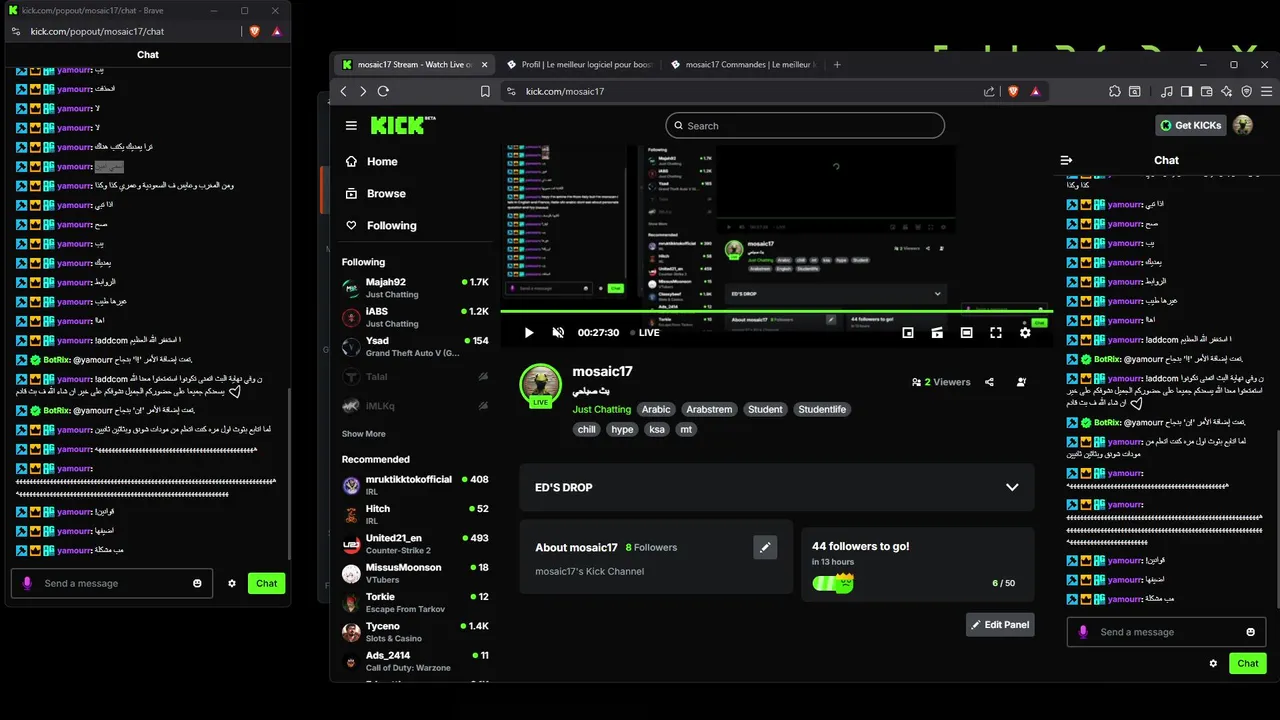This screenshot has width=1280, height=720.
Task: Play the mosaic17 stream video
Action: [529, 333]
